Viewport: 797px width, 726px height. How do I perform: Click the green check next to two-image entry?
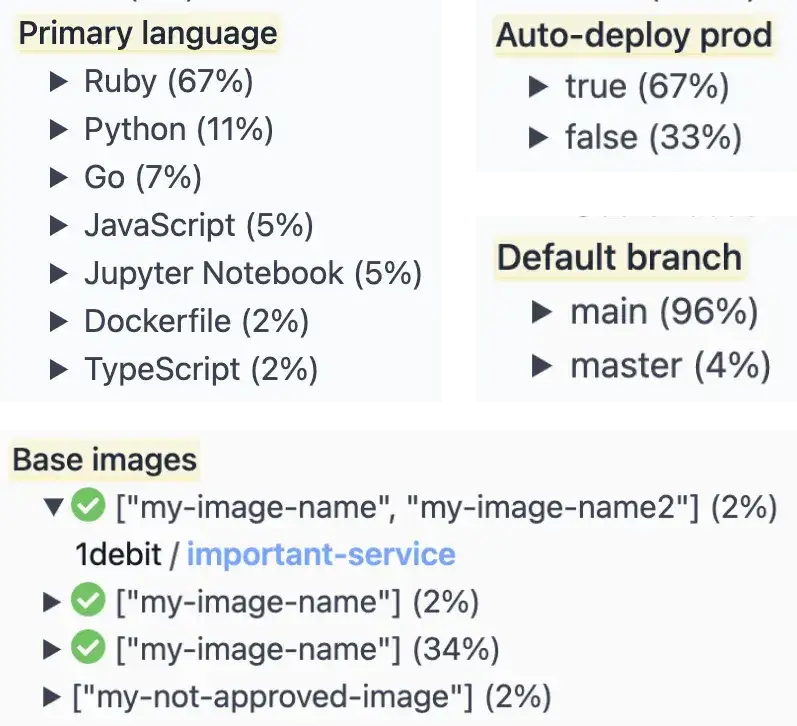click(88, 508)
